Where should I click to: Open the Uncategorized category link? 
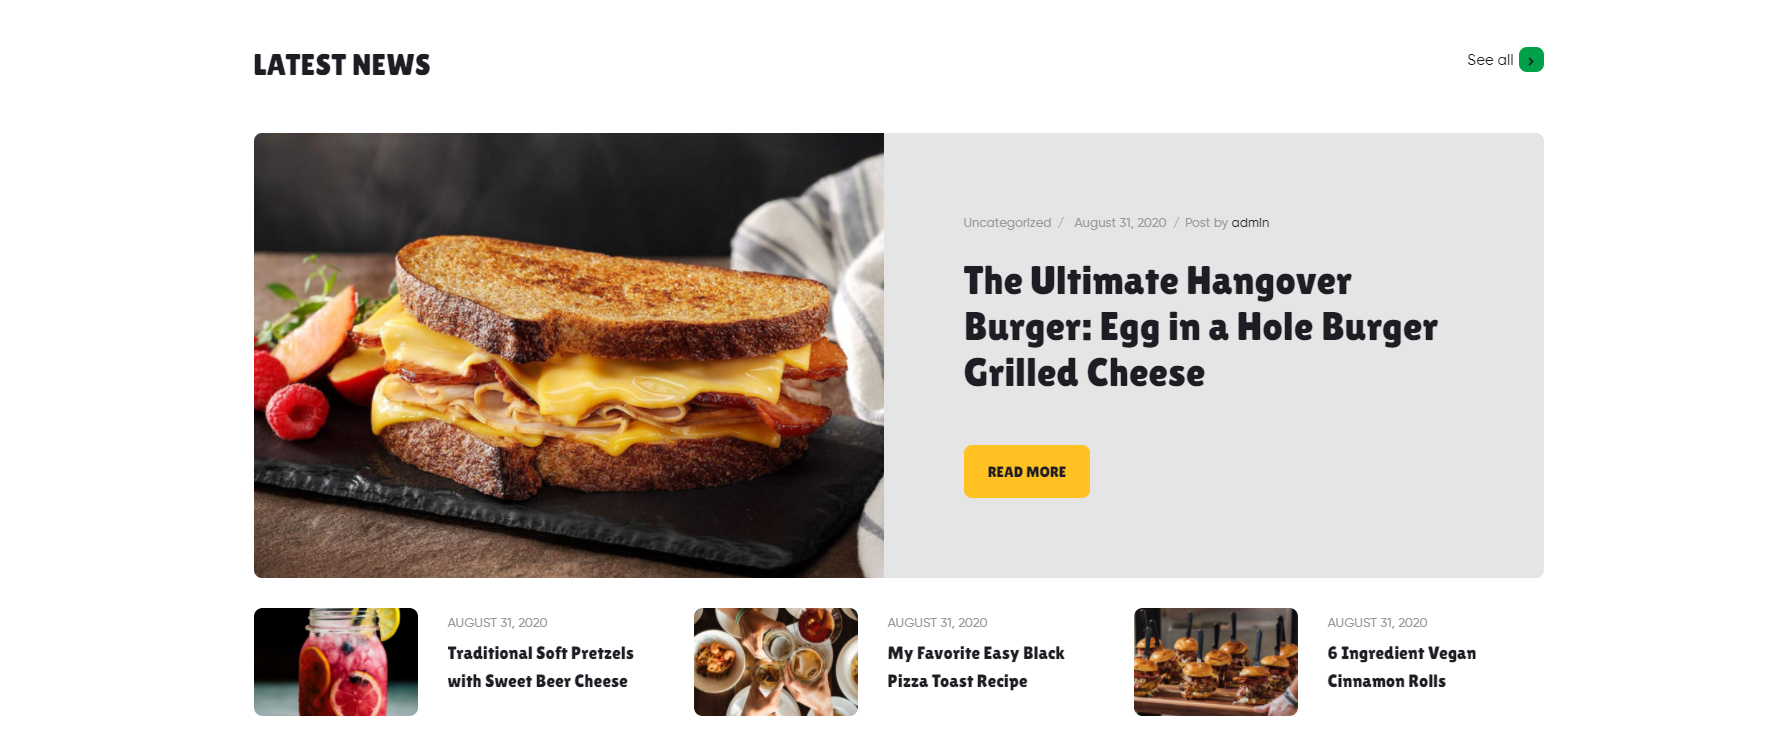1007,223
